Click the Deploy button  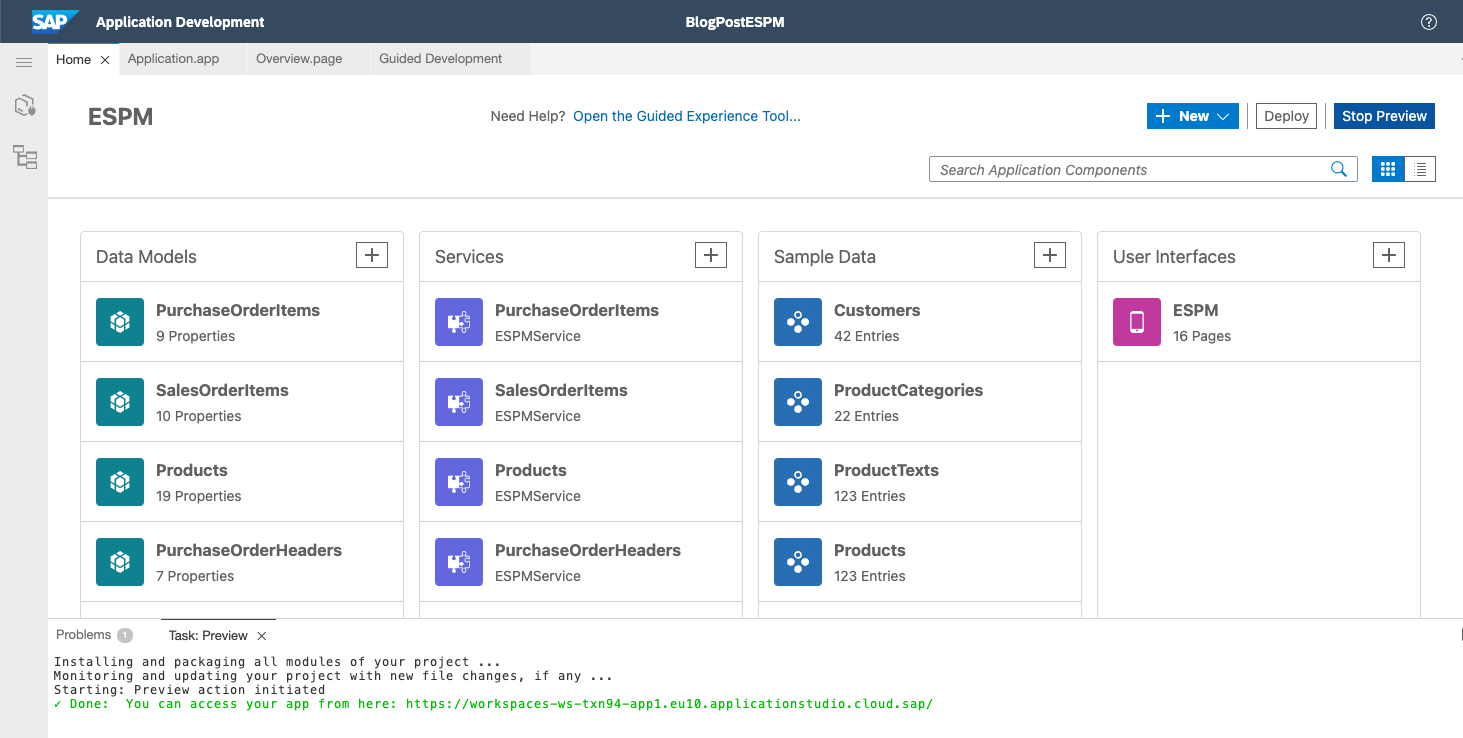click(x=1286, y=115)
